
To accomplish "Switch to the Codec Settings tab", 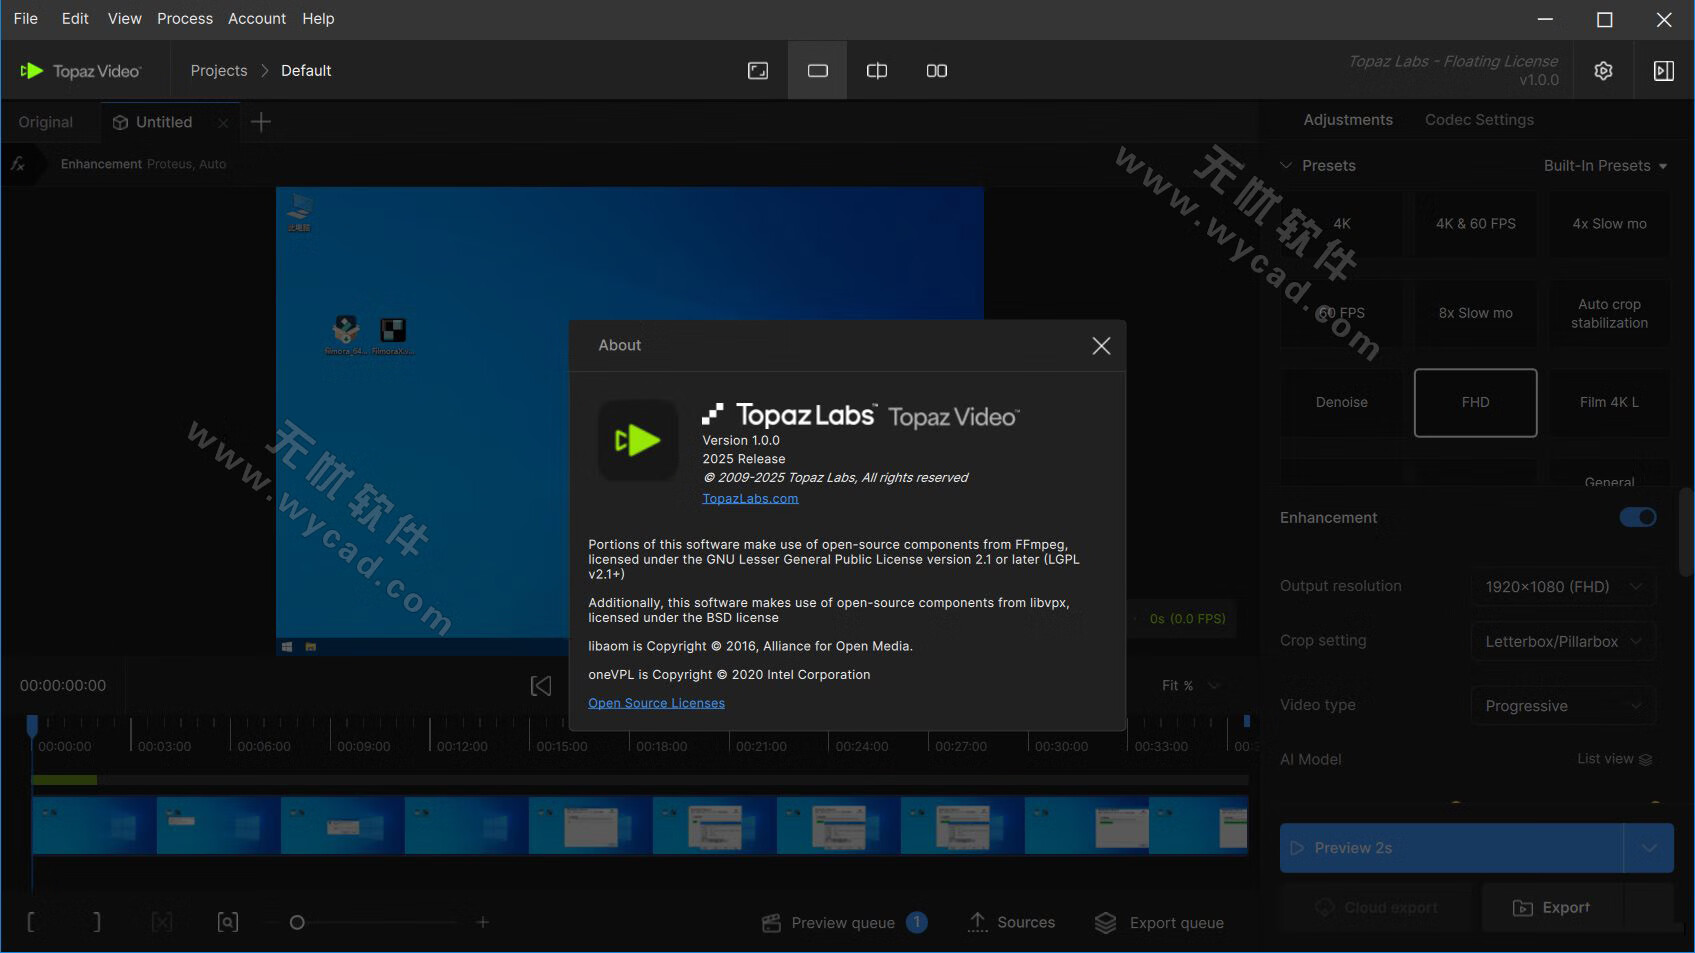I will tap(1479, 119).
